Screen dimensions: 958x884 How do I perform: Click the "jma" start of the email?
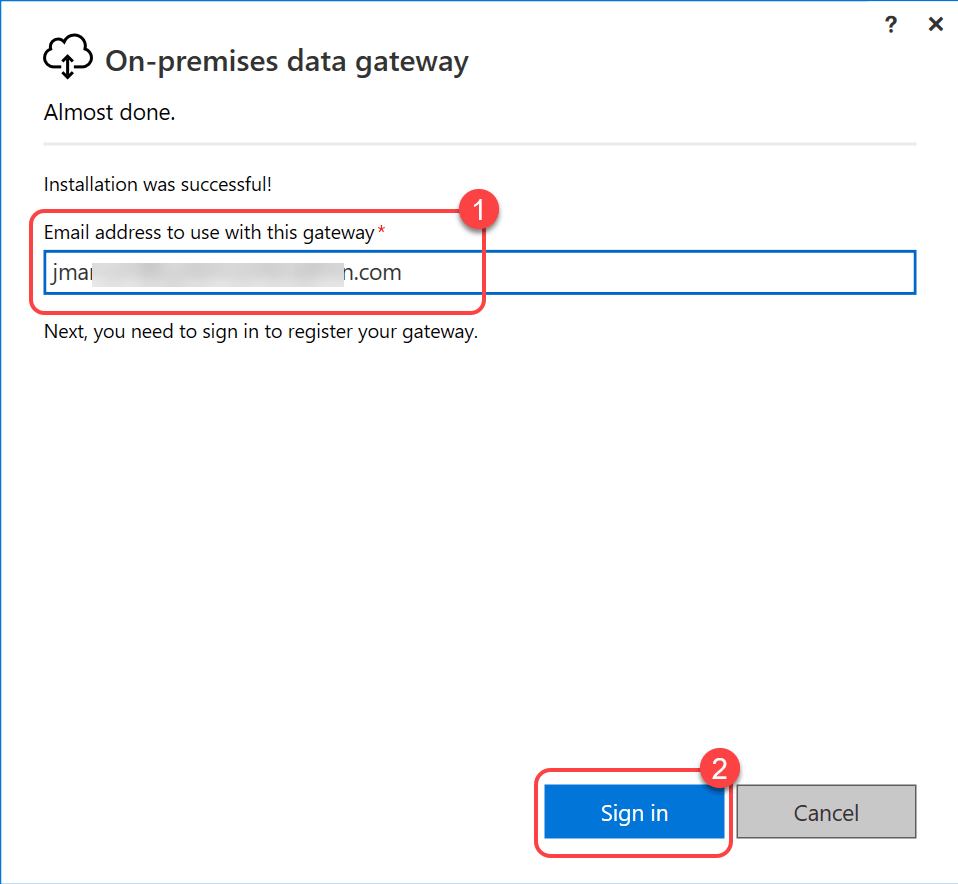[x=70, y=273]
